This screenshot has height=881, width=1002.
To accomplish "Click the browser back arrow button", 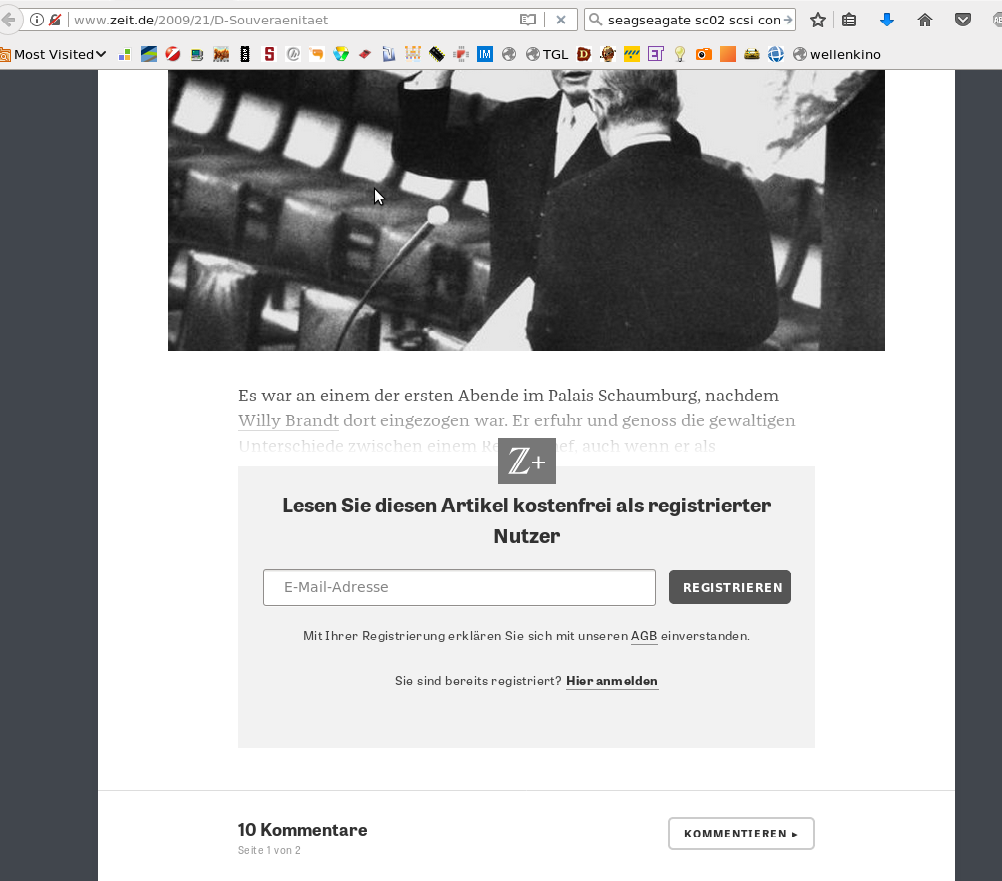I will (x=8, y=20).
